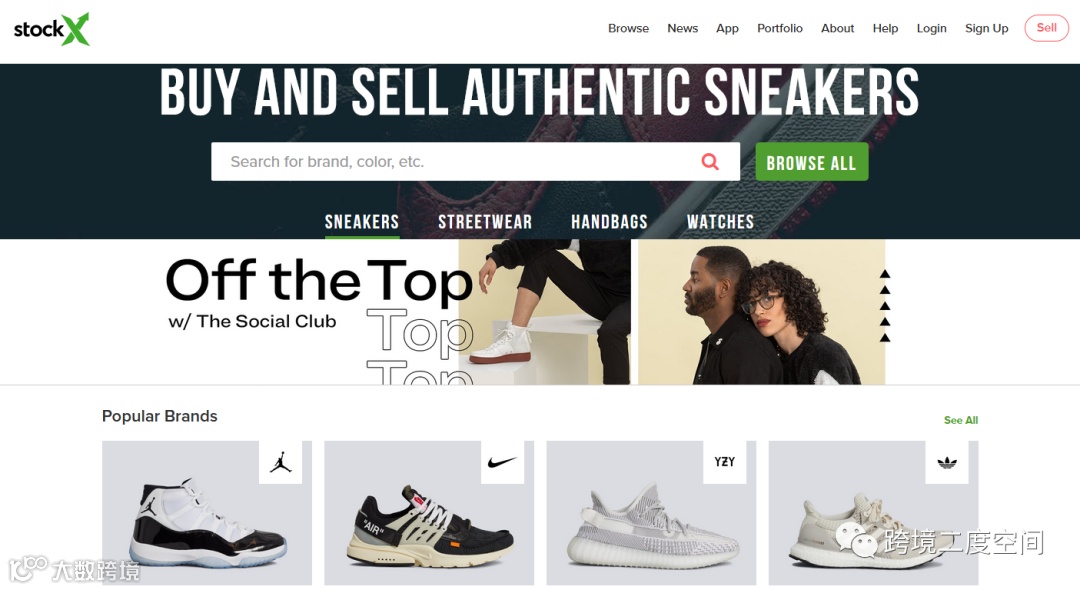This screenshot has width=1080, height=590.
Task: Go to the News page
Action: 683,28
